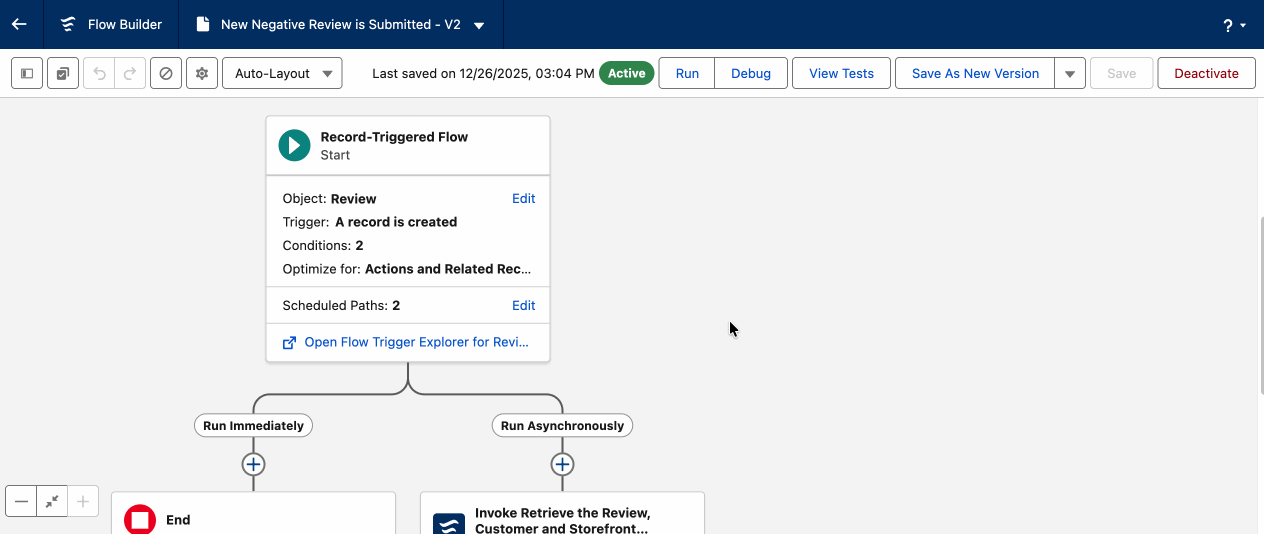The width and height of the screenshot is (1264, 534).
Task: Click the circle-slash error icon in toolbar
Action: click(166, 73)
